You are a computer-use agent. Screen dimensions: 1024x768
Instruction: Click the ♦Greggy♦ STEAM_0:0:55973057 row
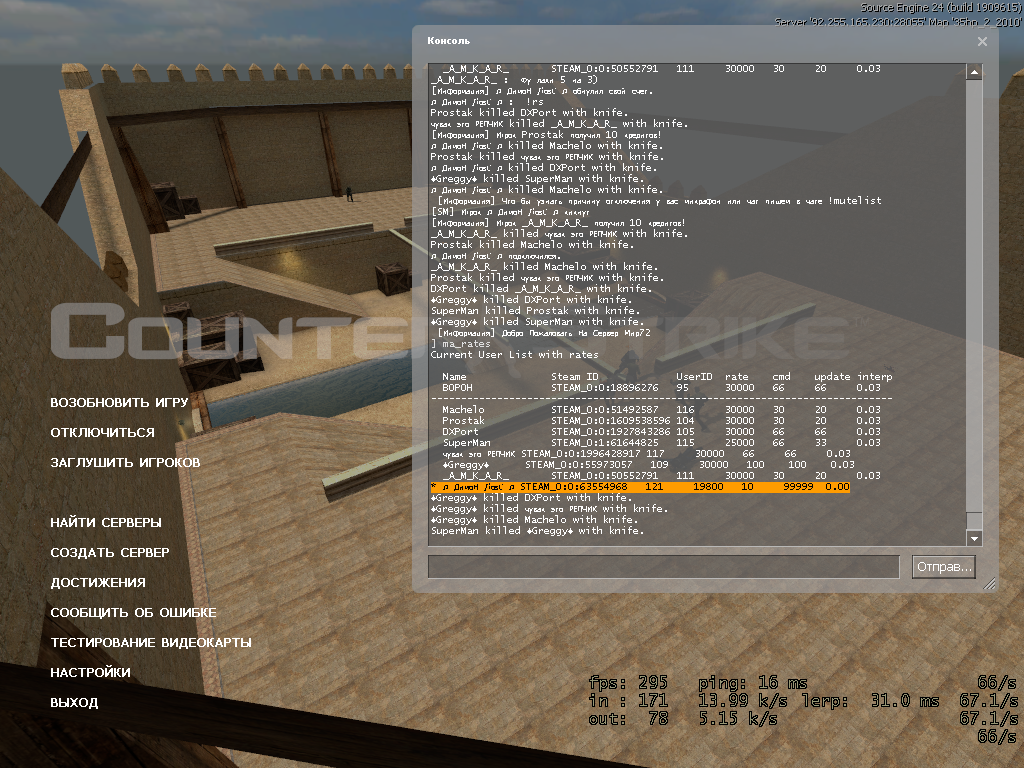point(648,464)
